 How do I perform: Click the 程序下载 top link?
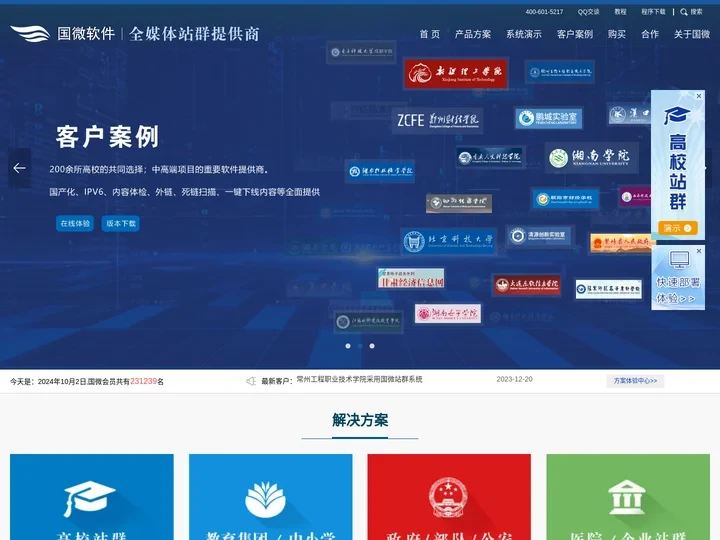pos(653,11)
